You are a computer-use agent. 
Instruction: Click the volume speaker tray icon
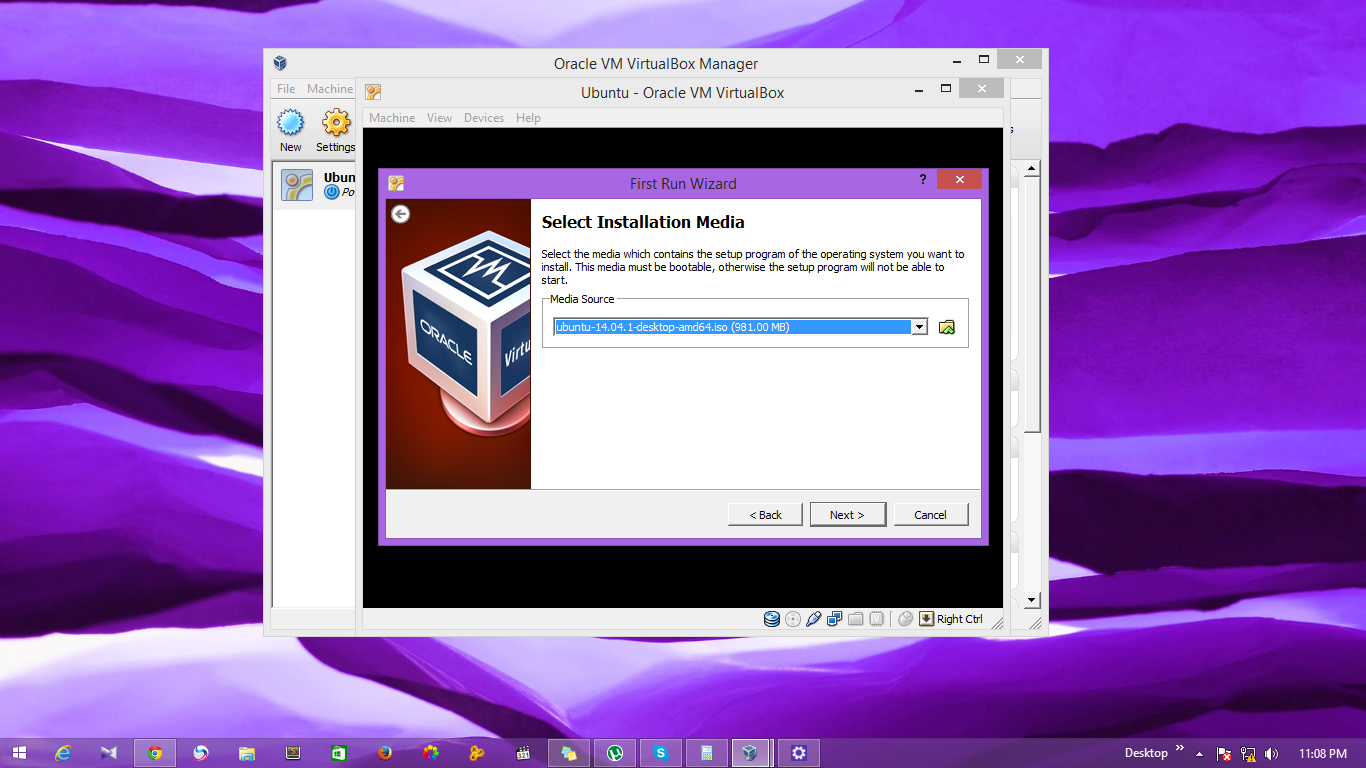point(1272,753)
